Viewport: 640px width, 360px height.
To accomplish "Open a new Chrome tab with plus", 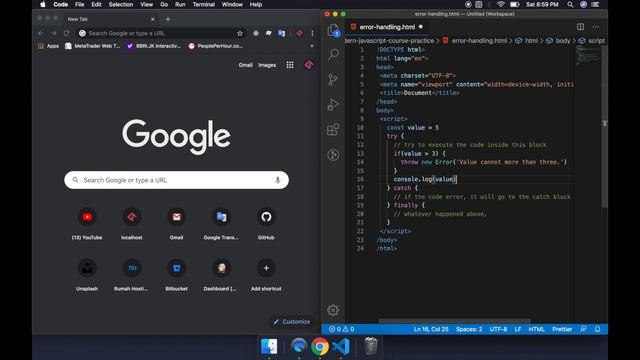I will tap(168, 19).
